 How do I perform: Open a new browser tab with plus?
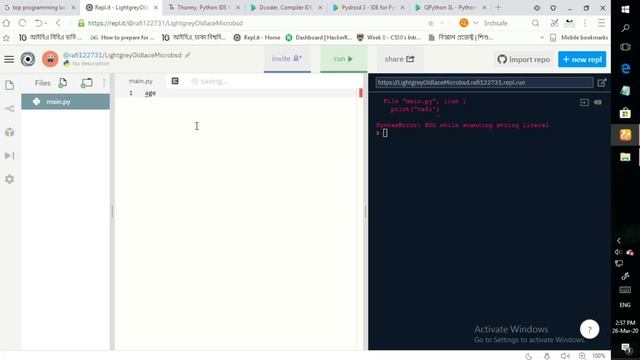point(498,7)
